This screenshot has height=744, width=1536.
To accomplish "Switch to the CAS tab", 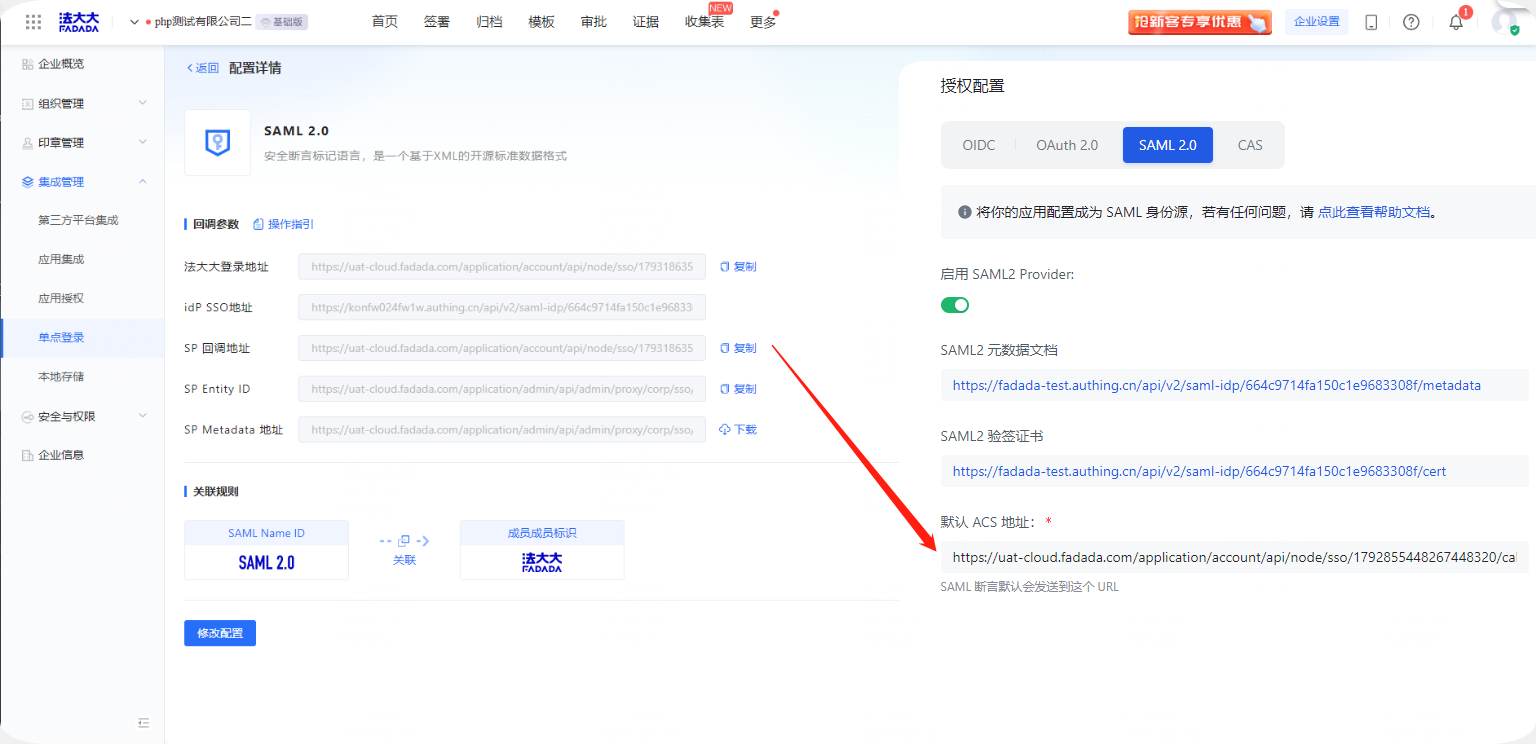I will pos(1250,145).
